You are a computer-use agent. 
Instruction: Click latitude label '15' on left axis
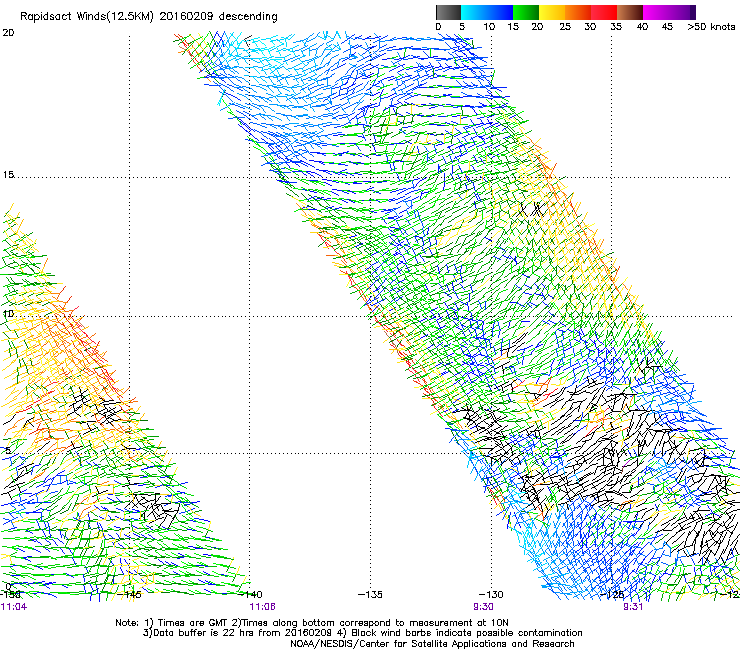[x=8, y=175]
